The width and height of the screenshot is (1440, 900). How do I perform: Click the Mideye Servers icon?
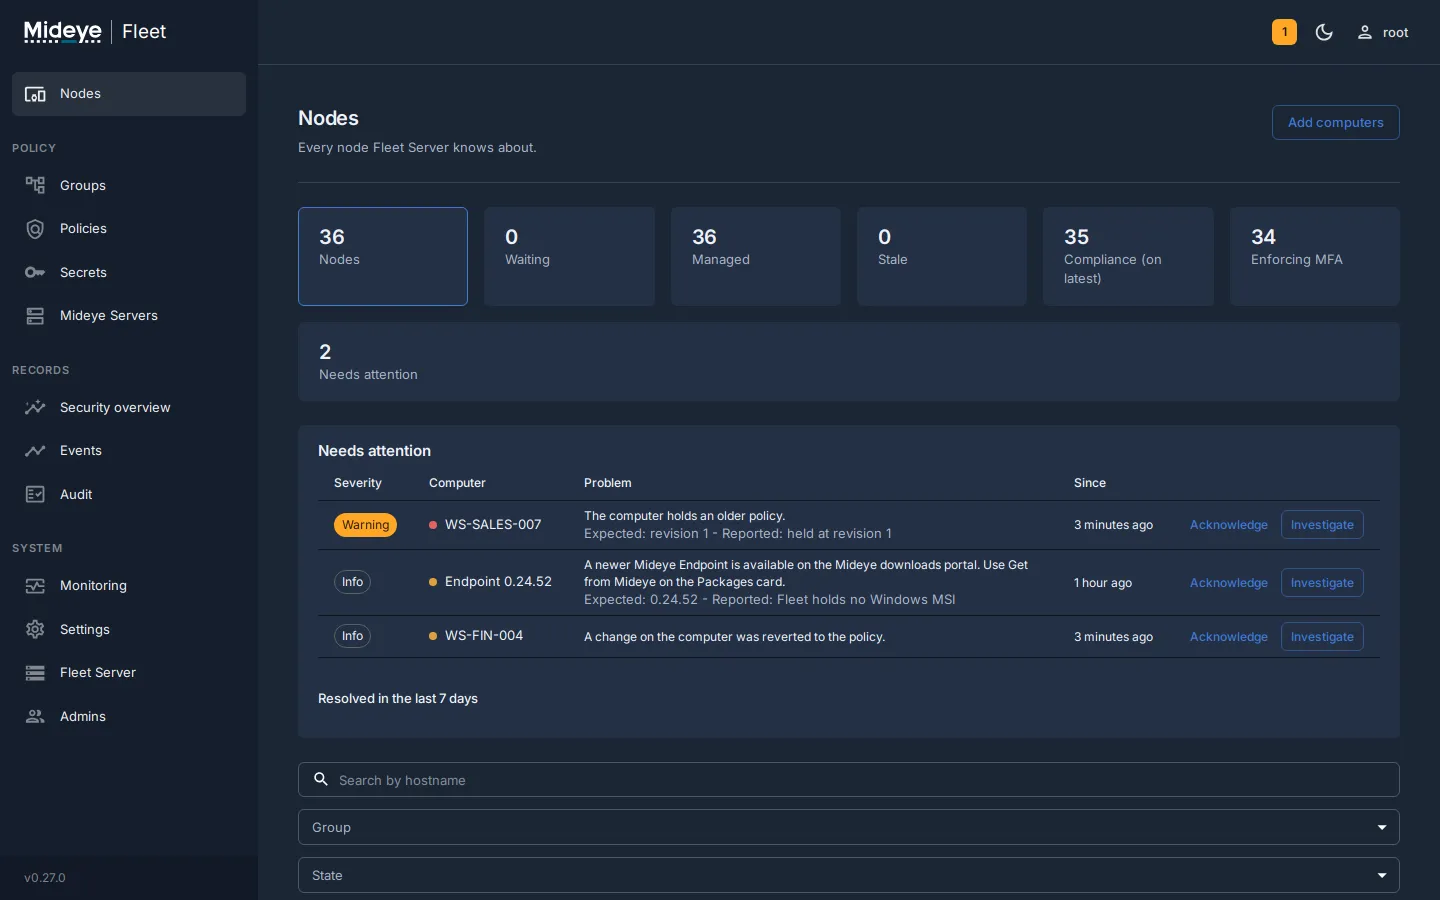[35, 316]
